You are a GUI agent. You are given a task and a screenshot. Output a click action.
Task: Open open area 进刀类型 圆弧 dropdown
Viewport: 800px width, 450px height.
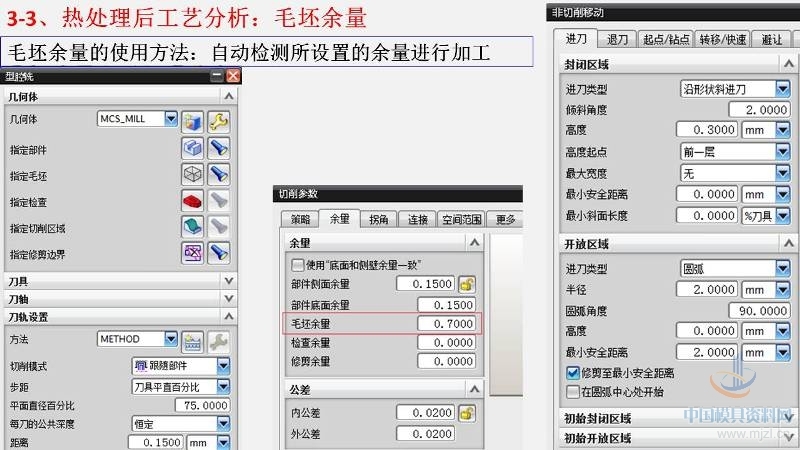[783, 268]
